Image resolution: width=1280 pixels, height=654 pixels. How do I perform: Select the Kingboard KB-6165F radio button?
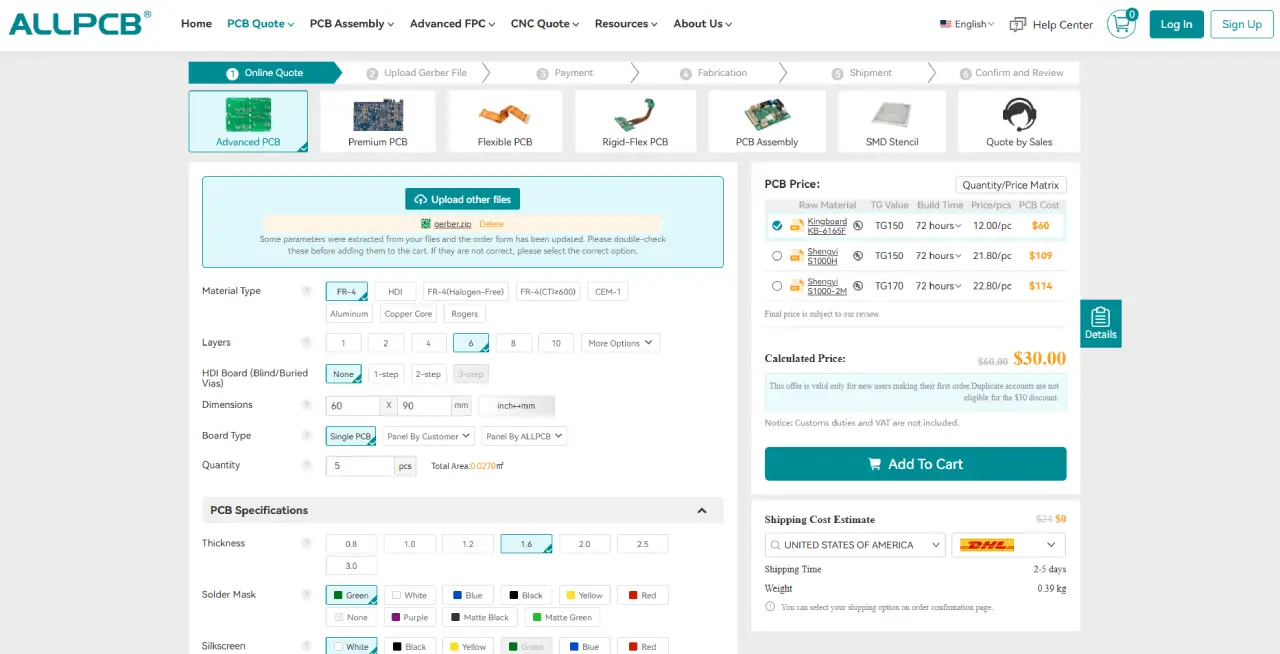pos(777,226)
